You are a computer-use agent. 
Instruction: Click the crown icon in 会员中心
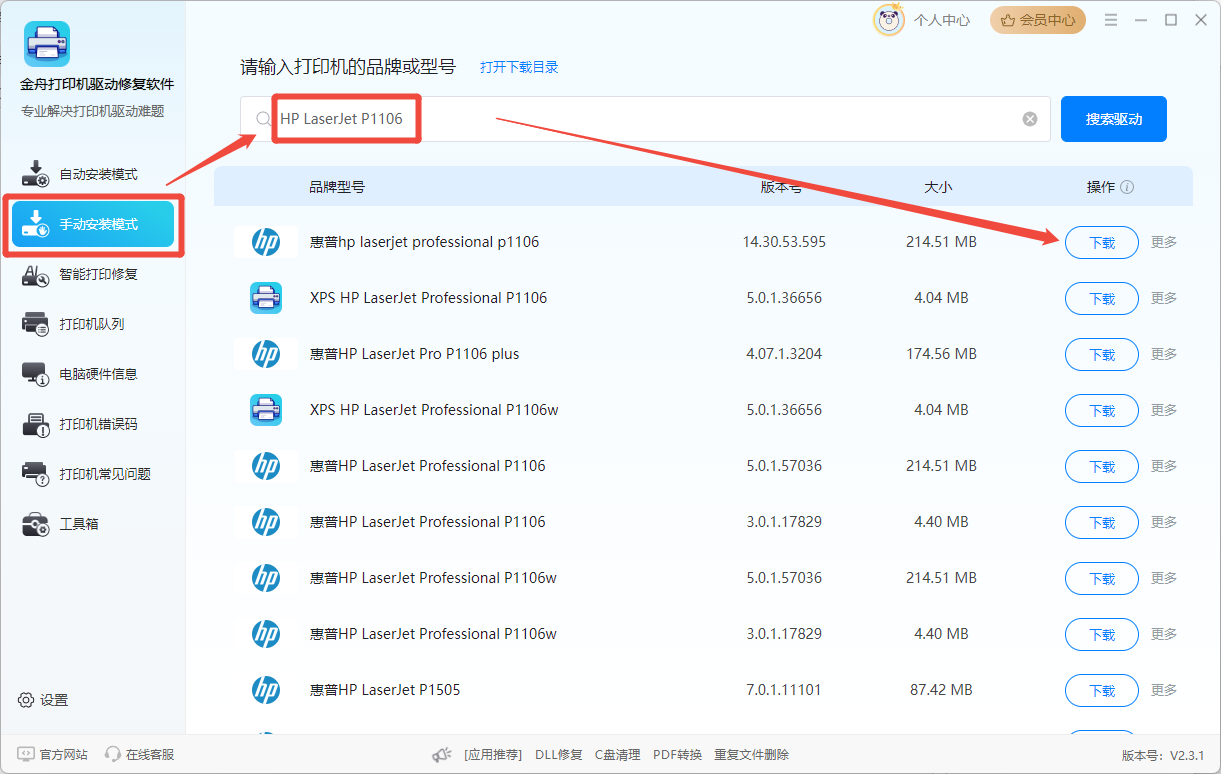pyautogui.click(x=1007, y=19)
